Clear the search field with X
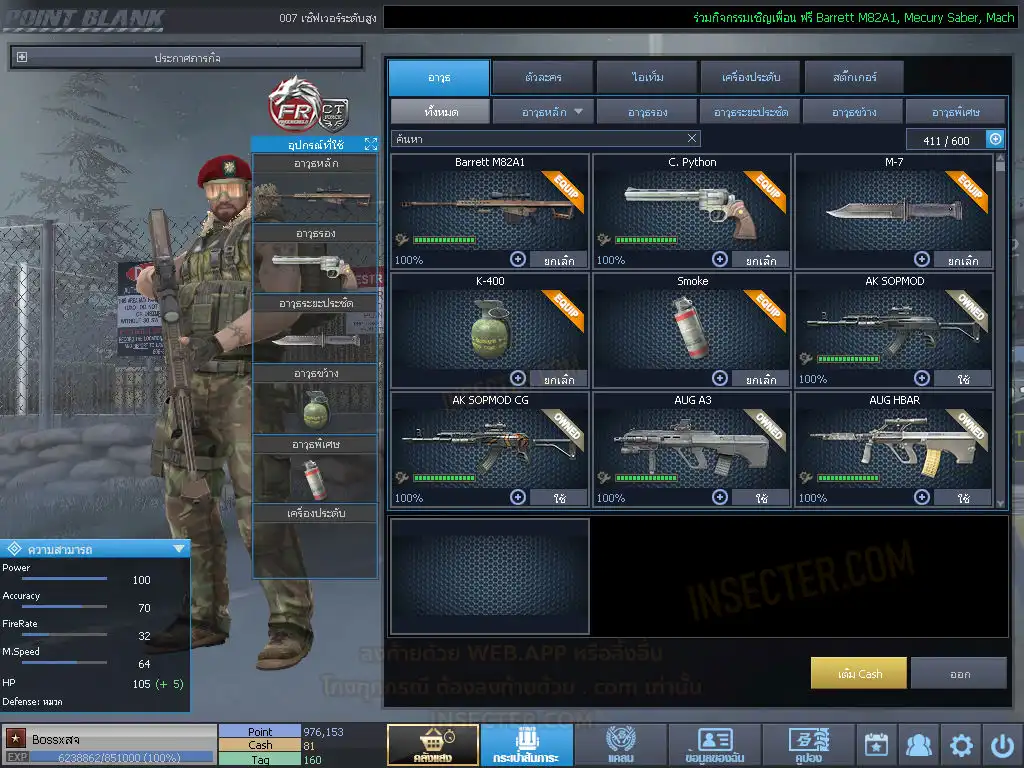This screenshot has height=768, width=1024. pos(692,139)
